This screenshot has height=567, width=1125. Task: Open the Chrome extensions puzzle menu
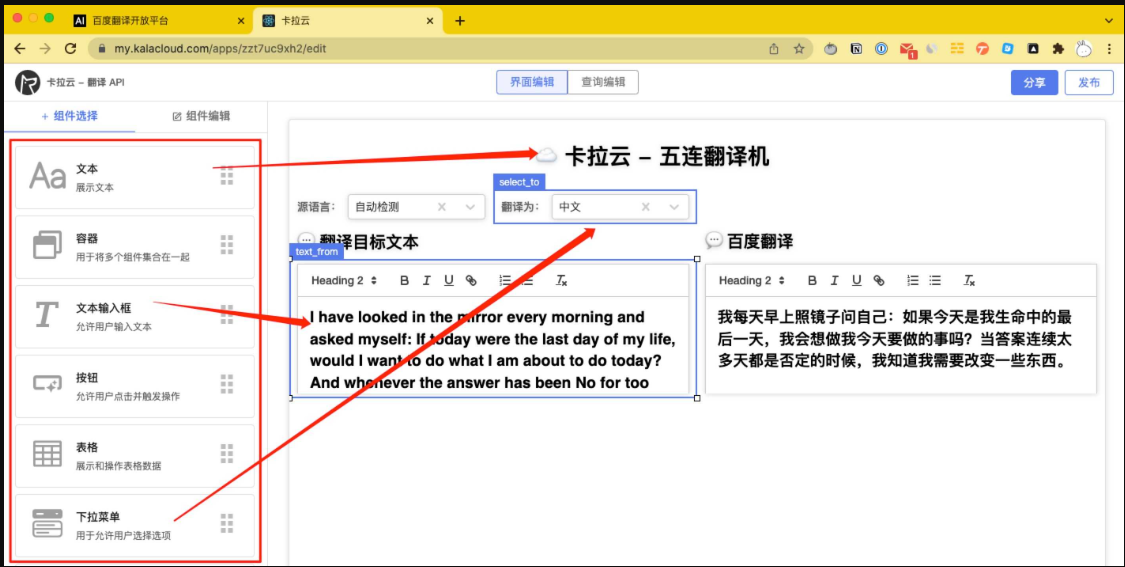(1058, 49)
